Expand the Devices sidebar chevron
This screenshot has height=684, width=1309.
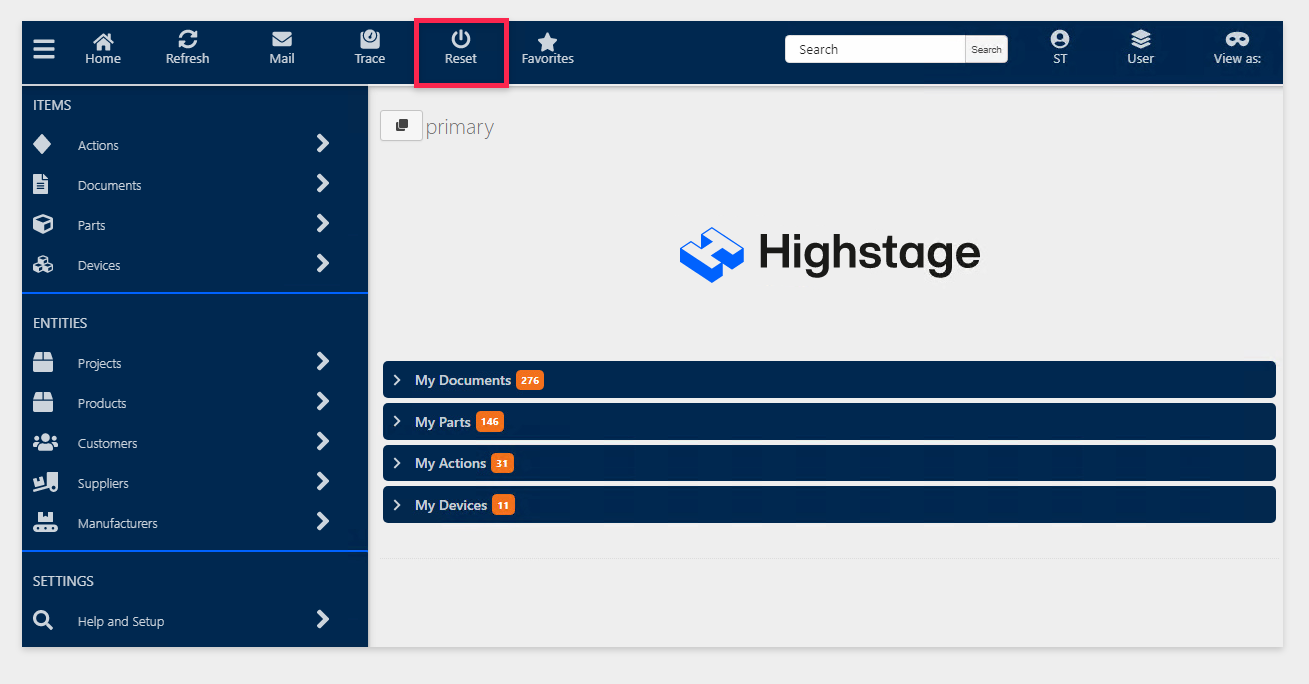(x=323, y=263)
